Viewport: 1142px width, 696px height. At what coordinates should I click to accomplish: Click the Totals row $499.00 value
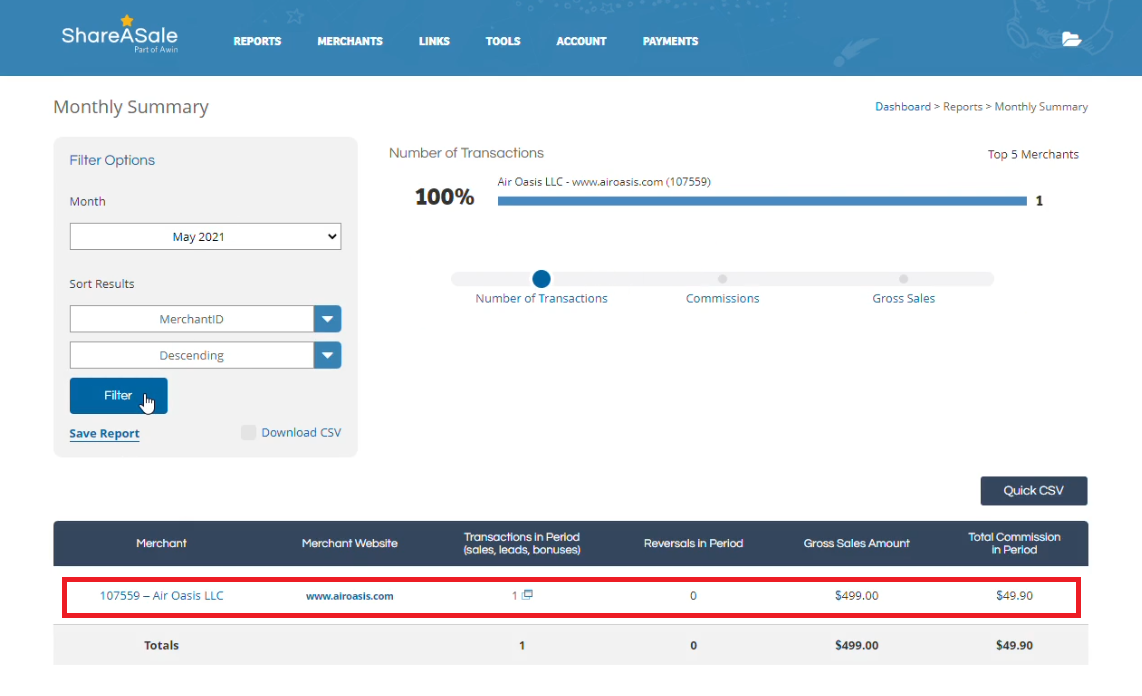(x=856, y=645)
